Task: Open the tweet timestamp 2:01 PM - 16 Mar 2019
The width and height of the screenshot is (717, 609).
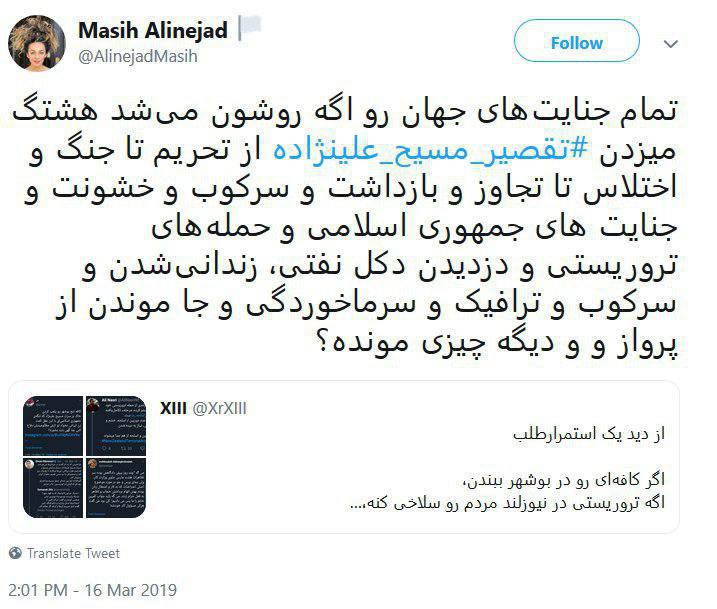Action: [x=92, y=590]
